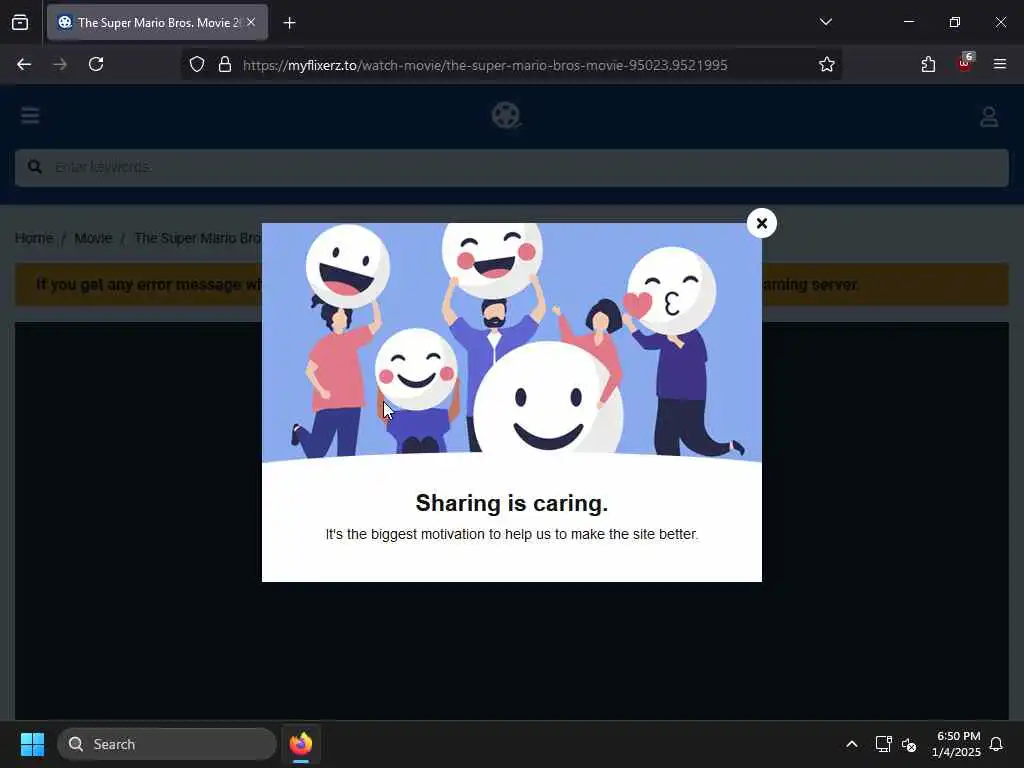Click the site film reel logo
This screenshot has height=768, width=1024.
[x=506, y=116]
